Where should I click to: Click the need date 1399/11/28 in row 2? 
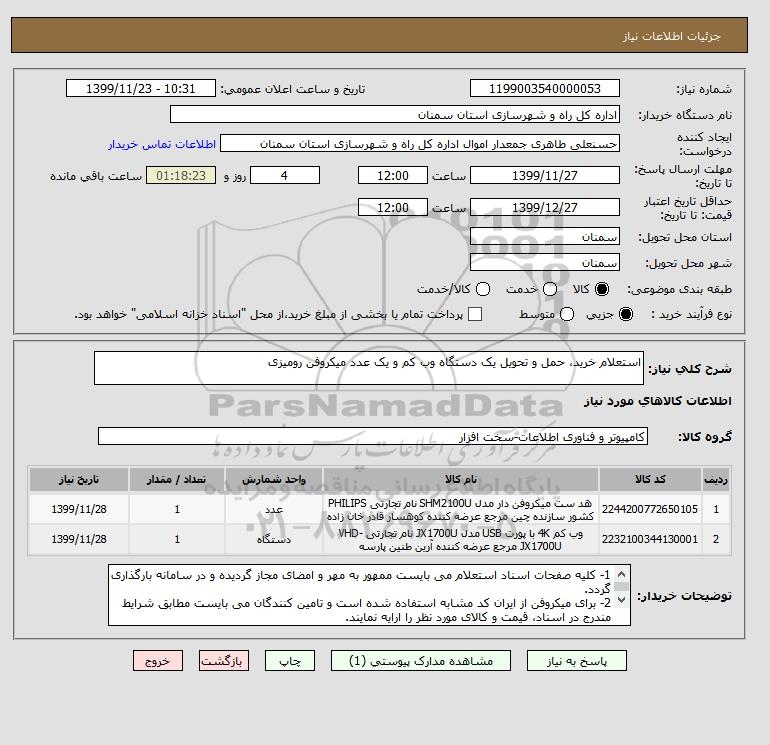[79, 539]
